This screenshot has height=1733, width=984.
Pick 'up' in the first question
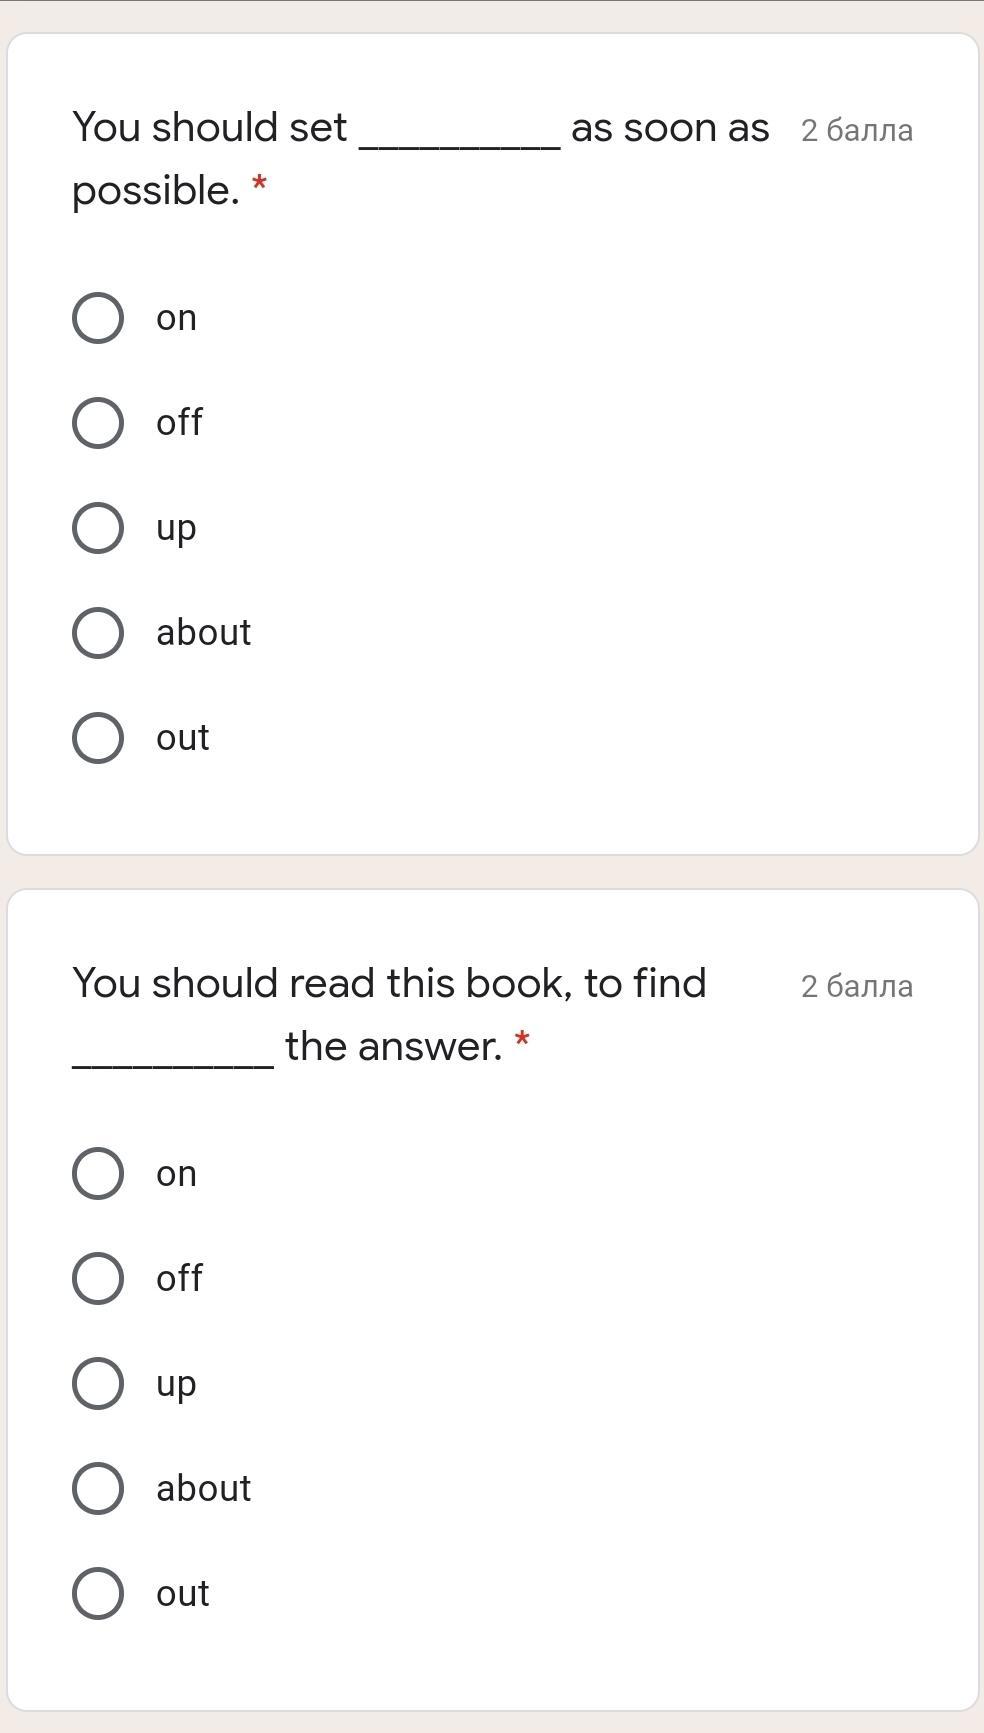pyautogui.click(x=98, y=528)
